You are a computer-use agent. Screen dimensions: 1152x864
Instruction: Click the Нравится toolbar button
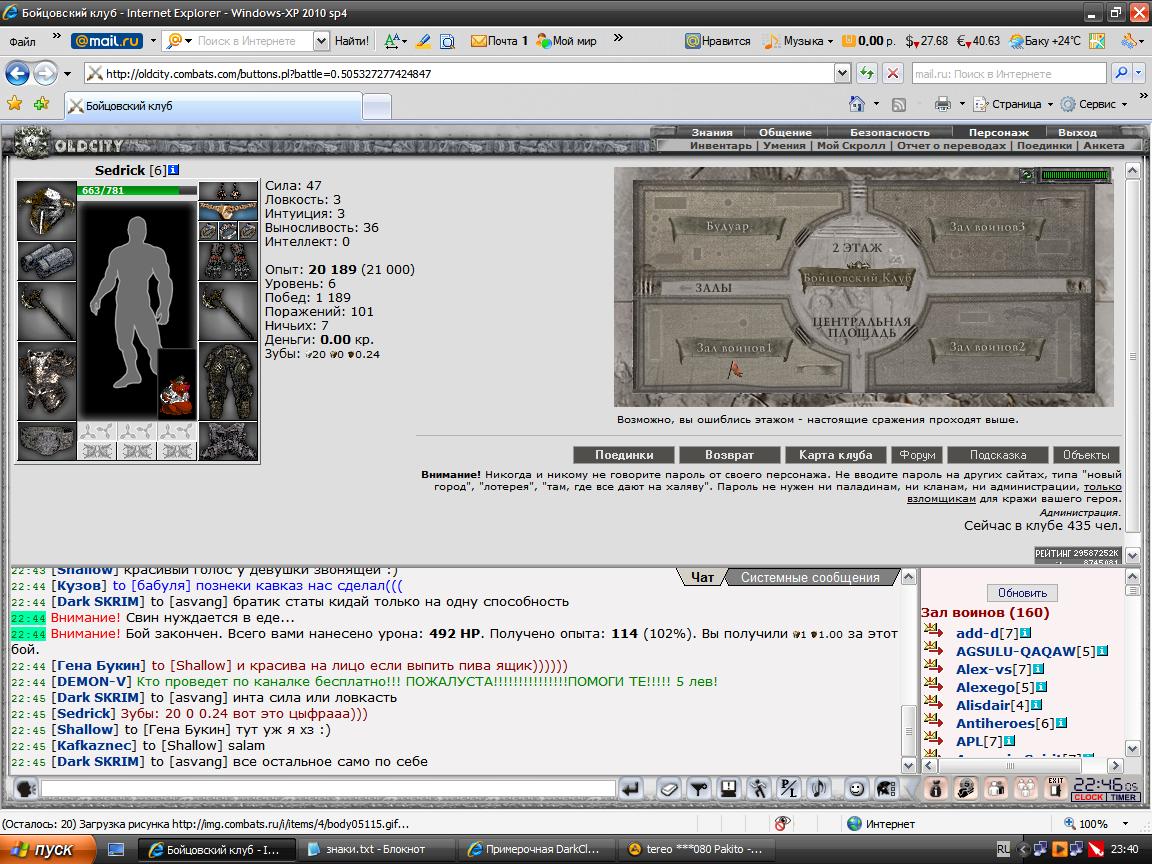pos(718,41)
